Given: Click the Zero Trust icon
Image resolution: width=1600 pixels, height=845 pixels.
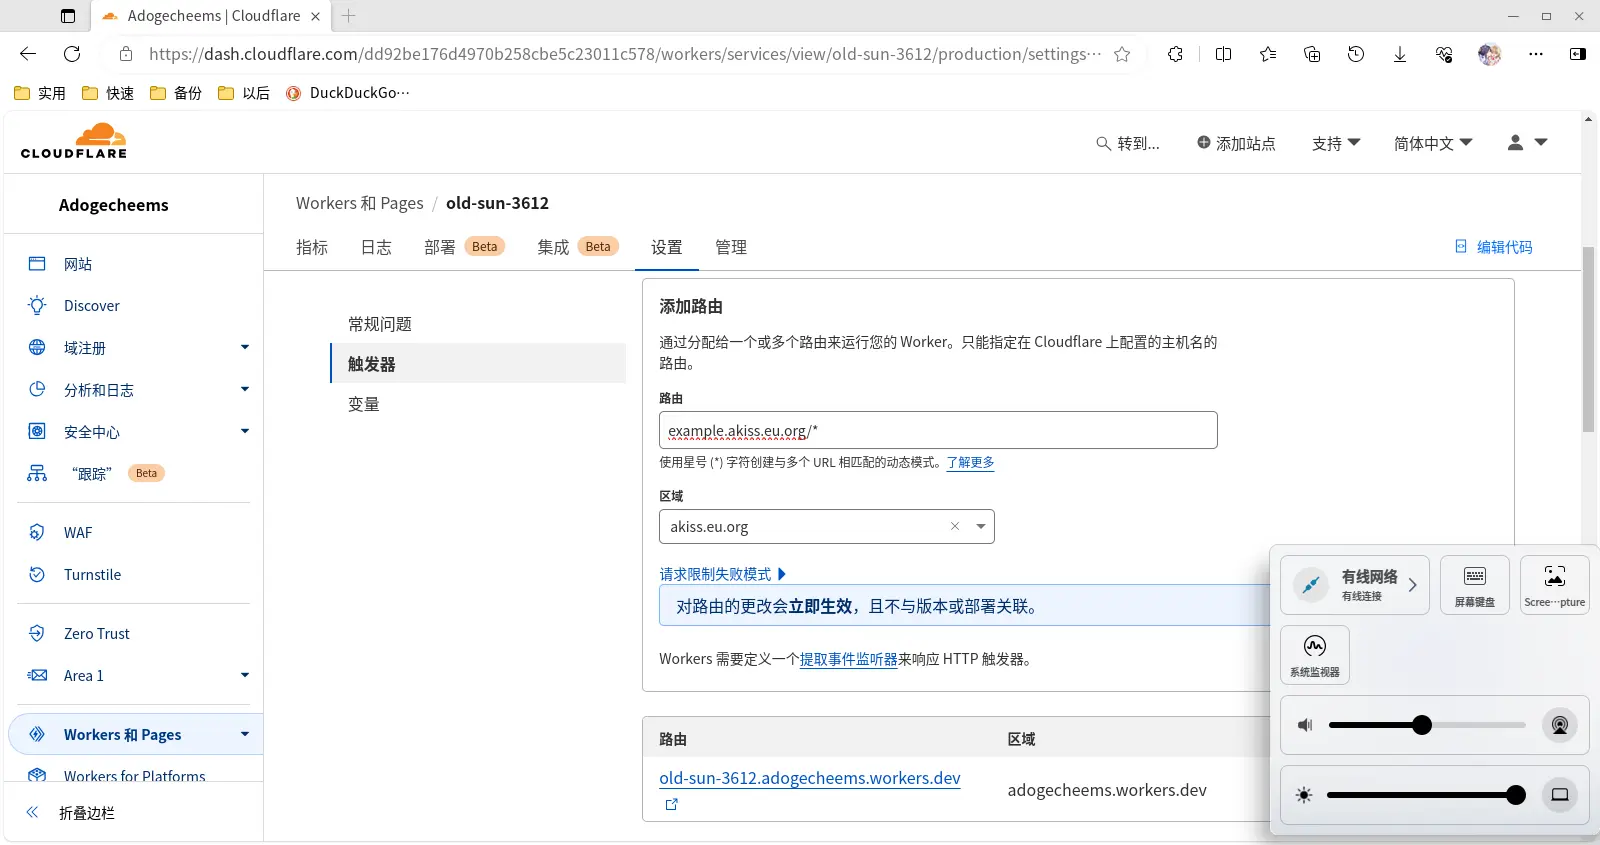Looking at the screenshot, I should point(37,633).
